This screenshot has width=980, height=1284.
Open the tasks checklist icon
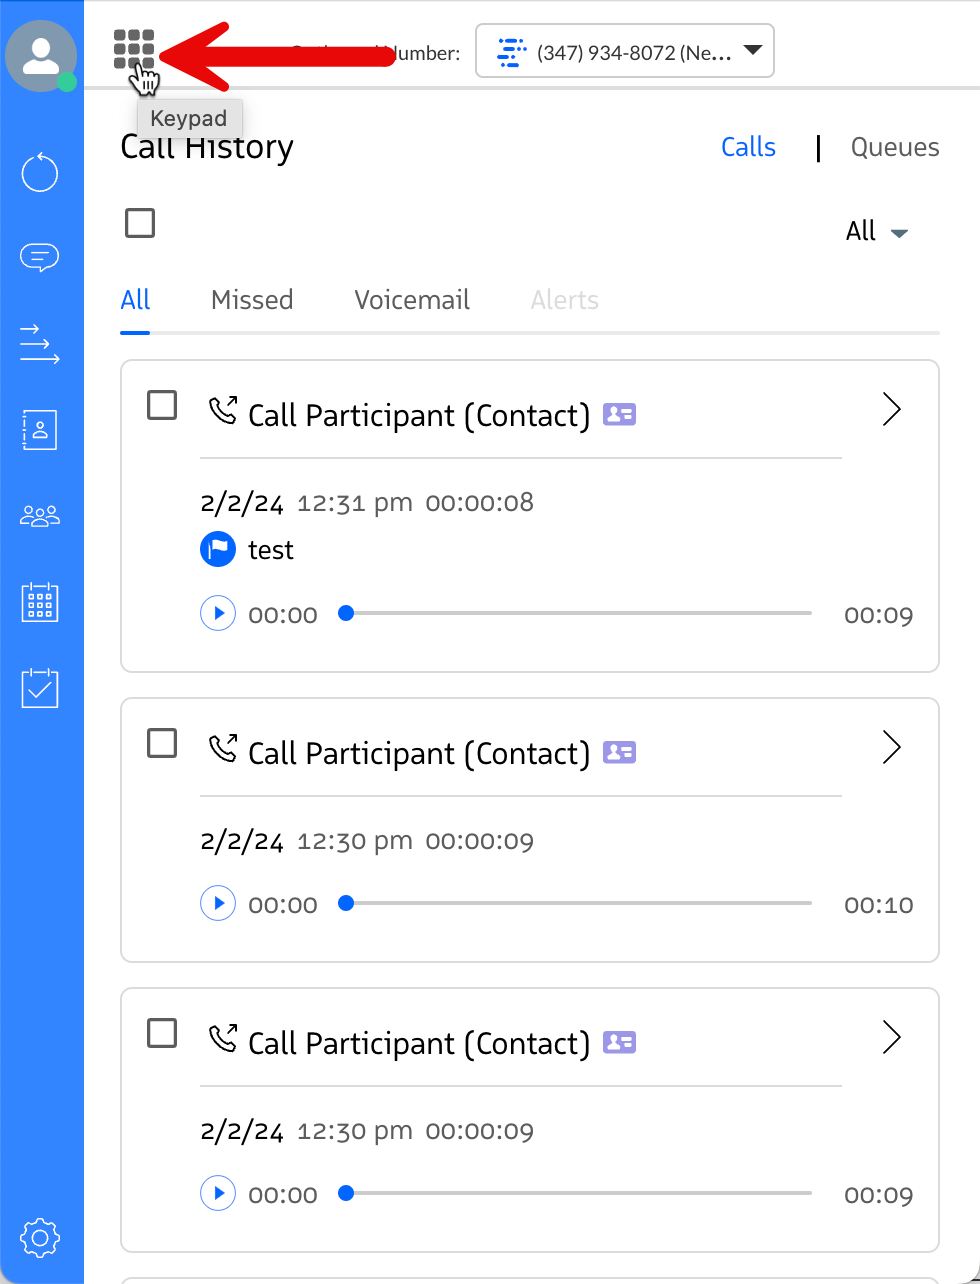[x=40, y=689]
